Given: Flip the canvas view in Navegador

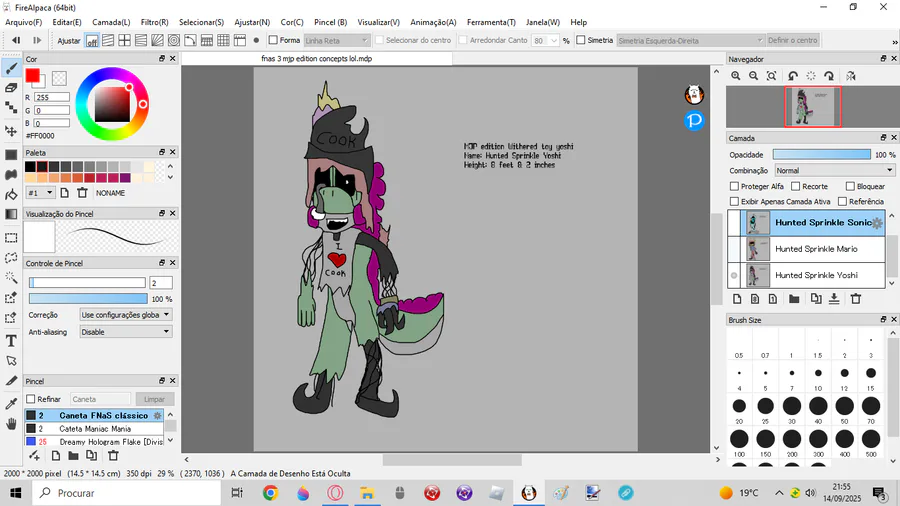Looking at the screenshot, I should click(x=851, y=76).
